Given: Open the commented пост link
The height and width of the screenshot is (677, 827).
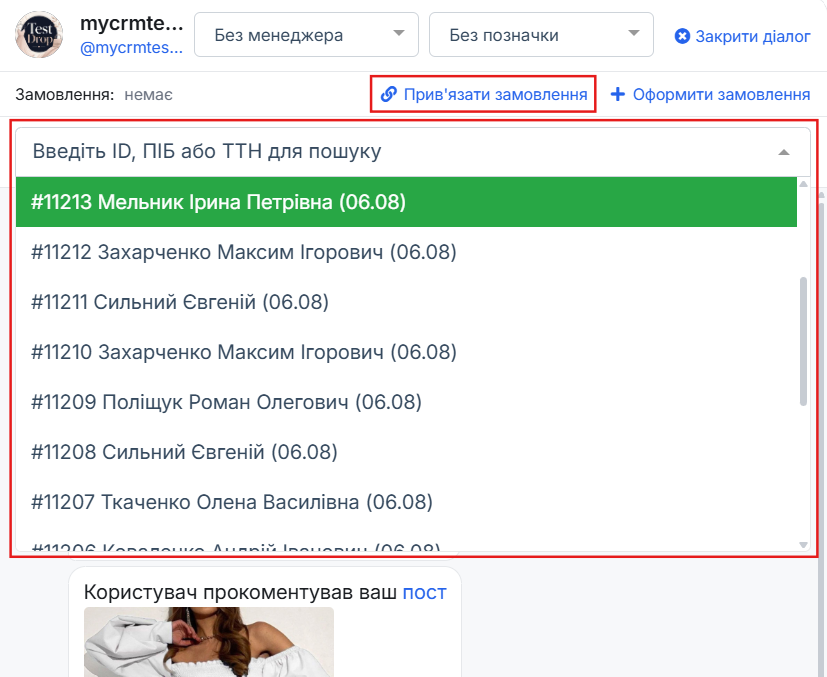Looking at the screenshot, I should click(x=425, y=592).
